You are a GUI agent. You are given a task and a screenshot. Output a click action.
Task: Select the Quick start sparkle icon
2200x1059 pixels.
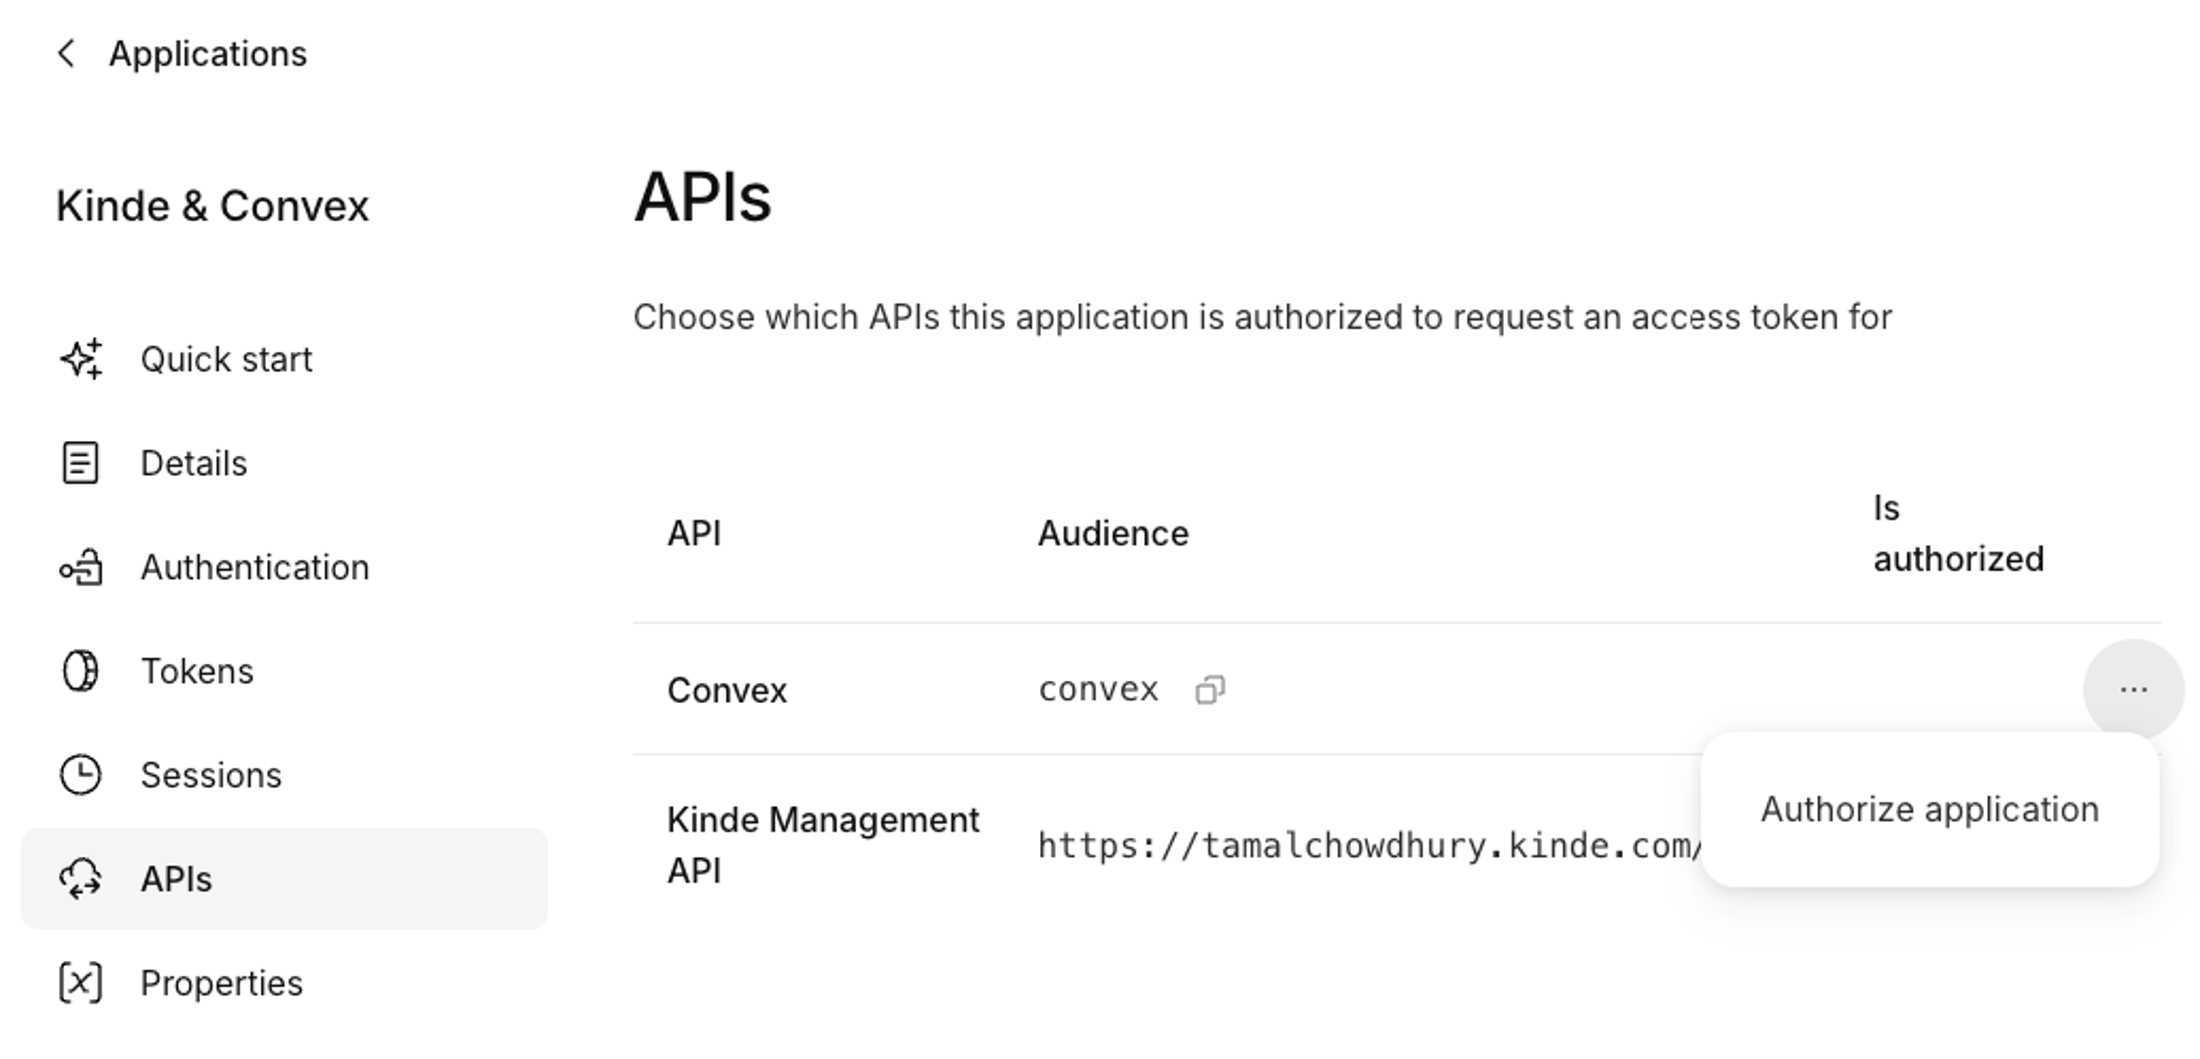[x=81, y=358]
